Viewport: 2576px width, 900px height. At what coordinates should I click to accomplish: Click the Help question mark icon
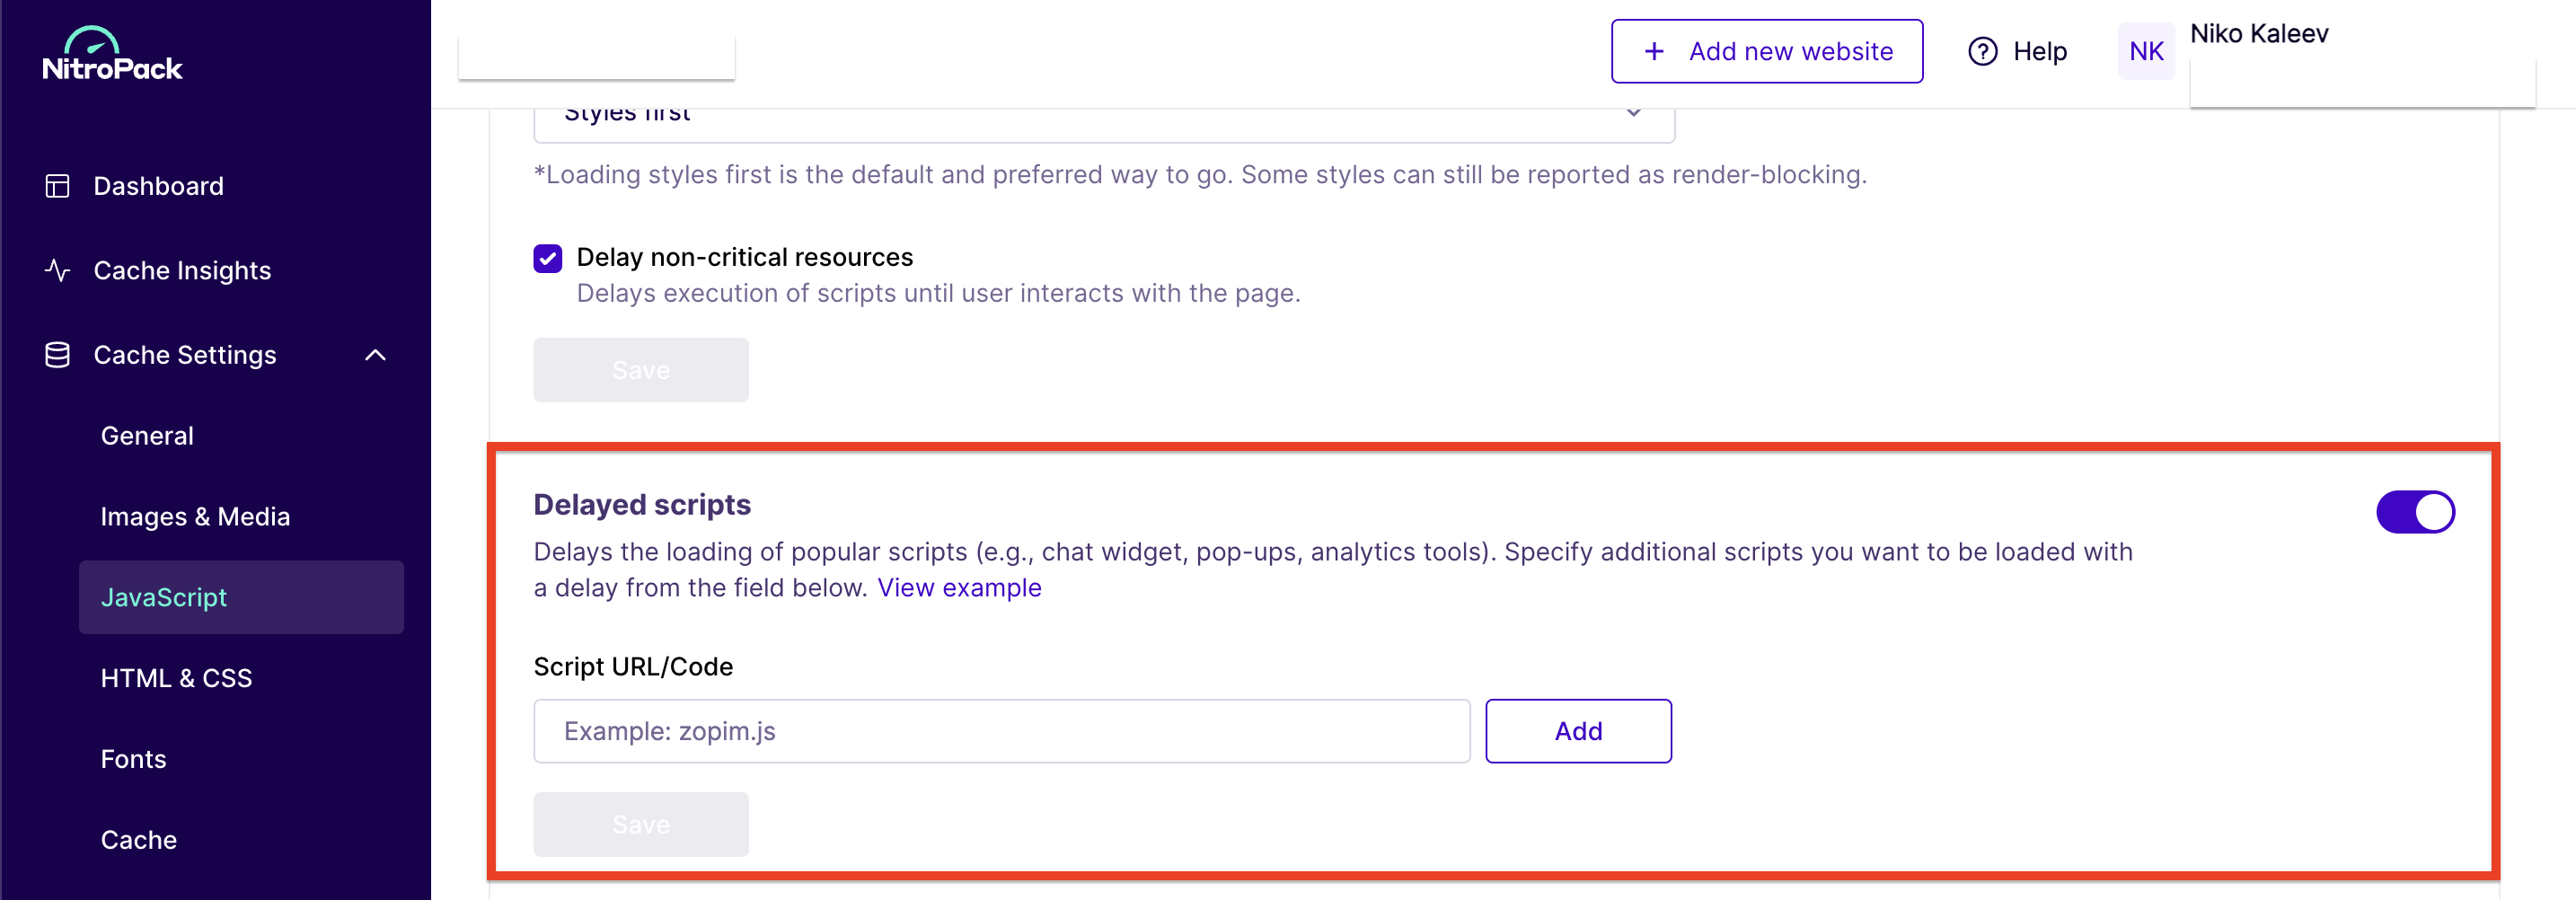coord(1982,51)
